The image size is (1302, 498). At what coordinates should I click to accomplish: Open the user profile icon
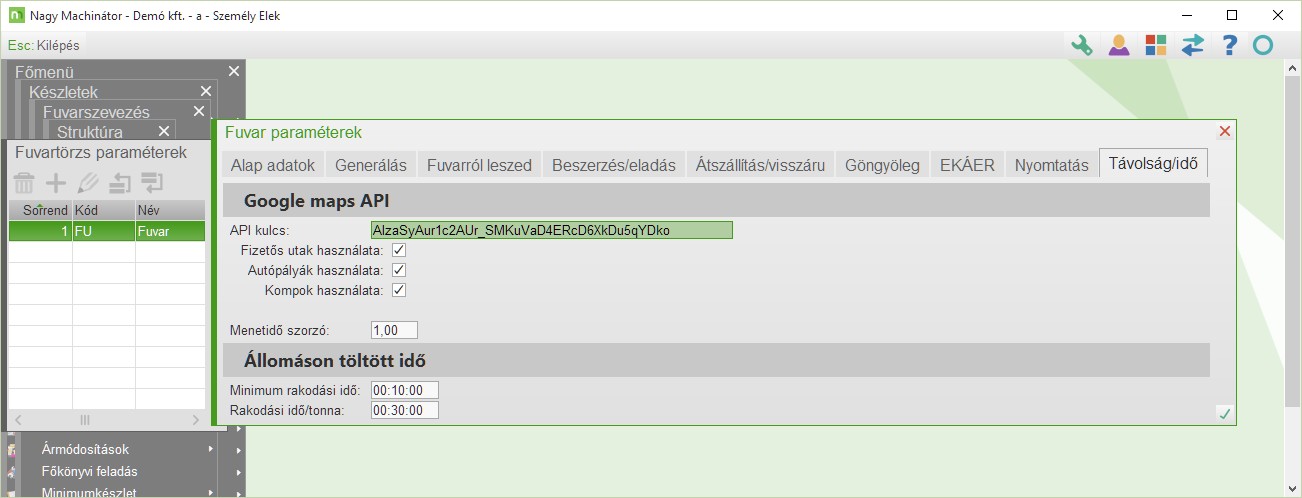[x=1119, y=45]
